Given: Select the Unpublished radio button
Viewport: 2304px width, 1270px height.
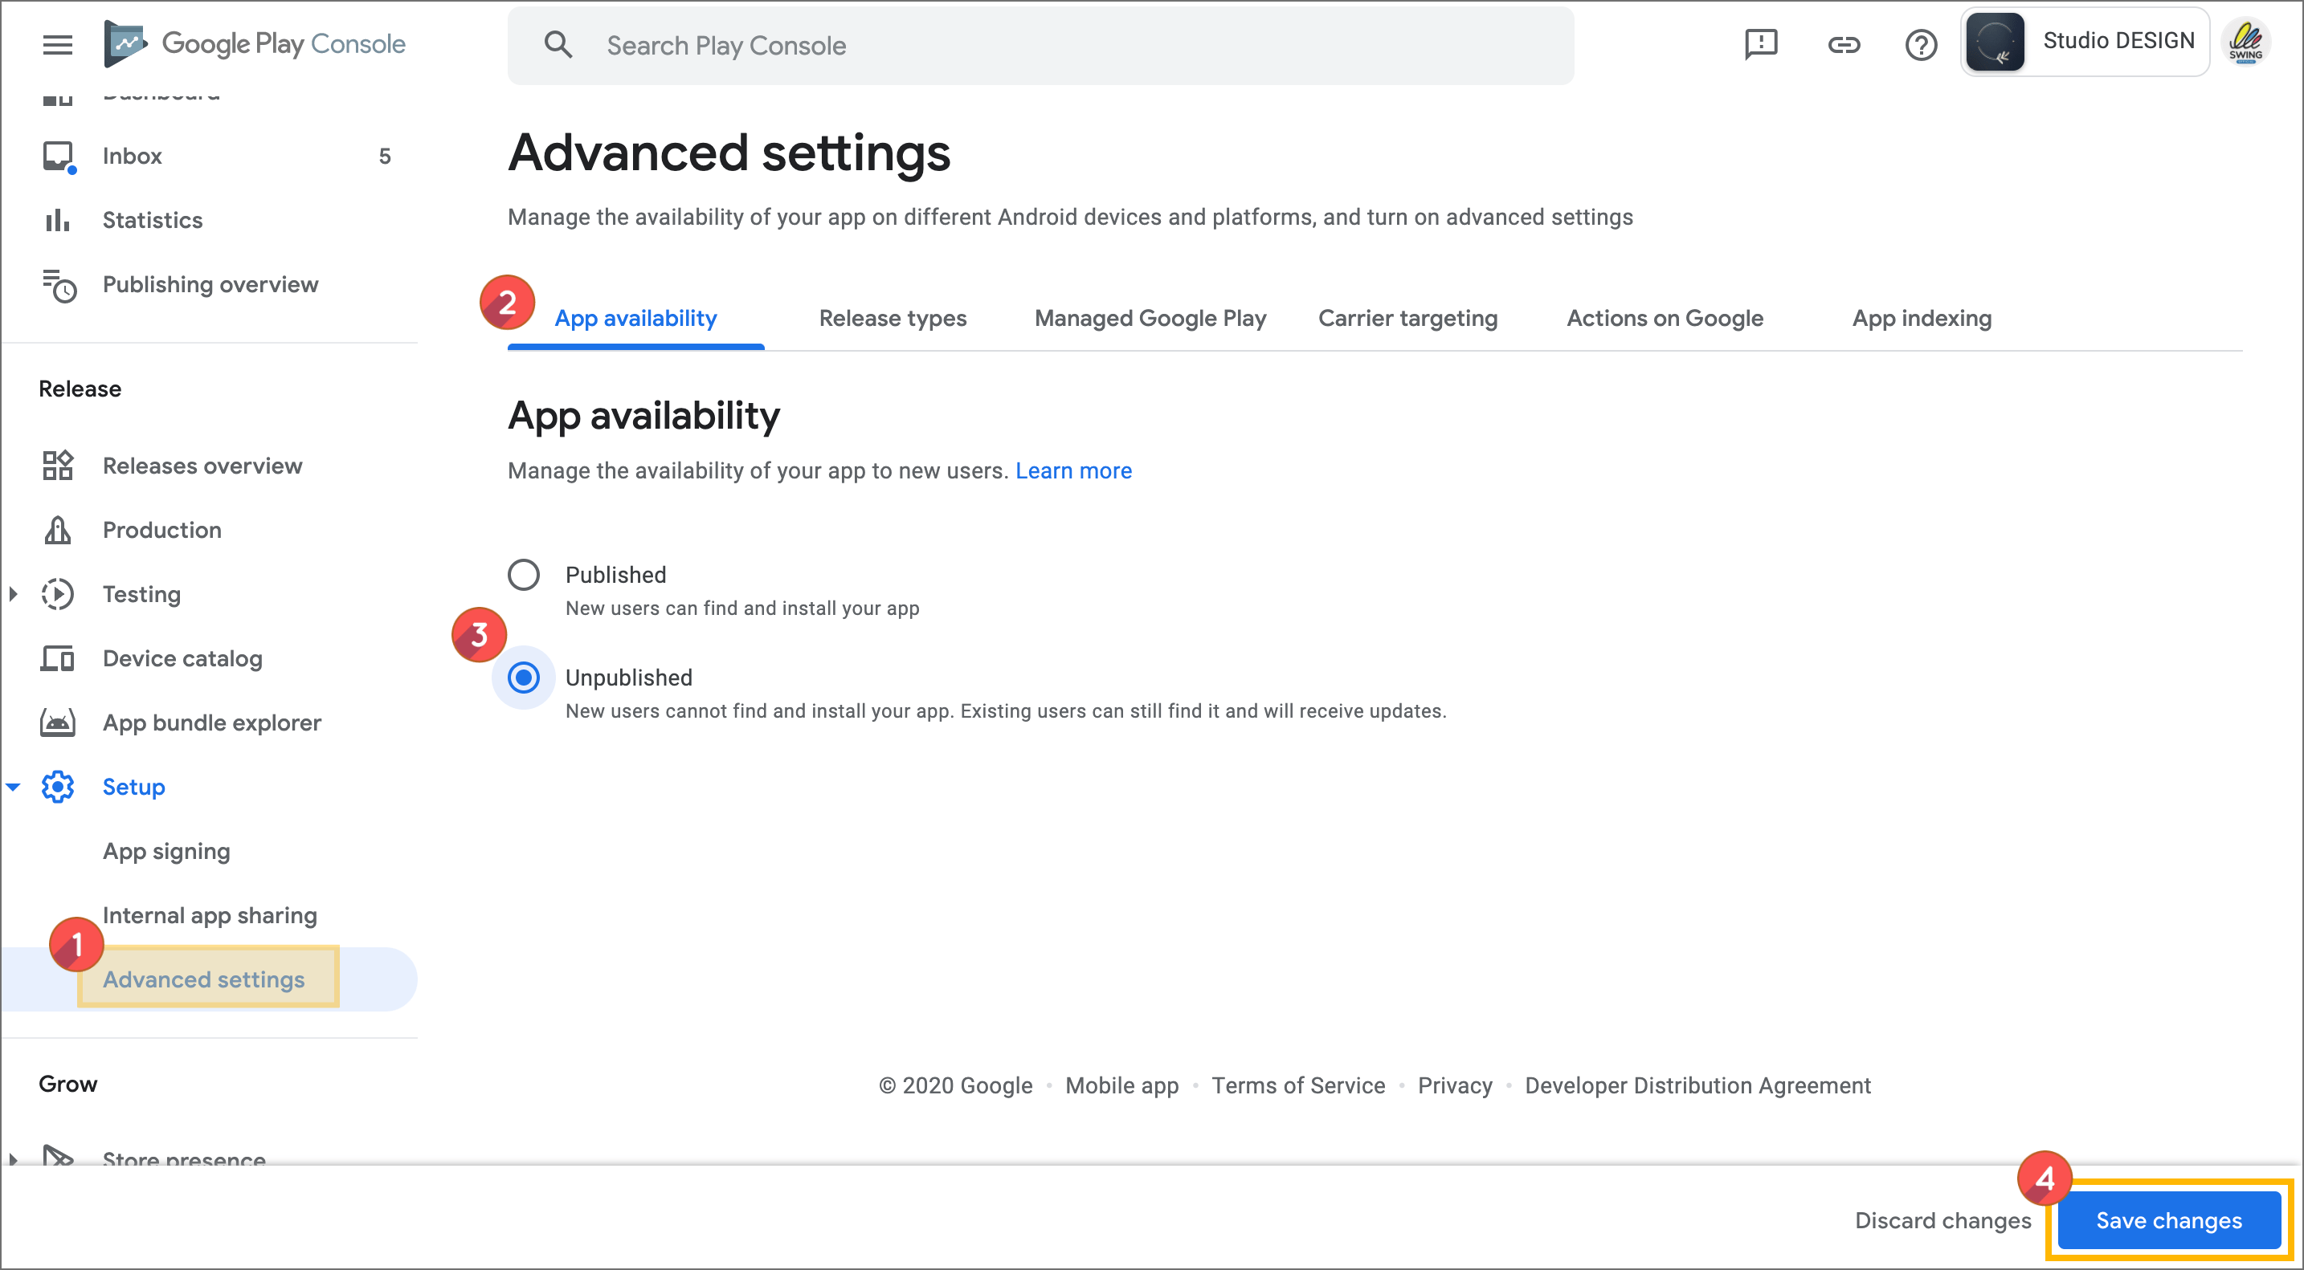Looking at the screenshot, I should pyautogui.click(x=524, y=678).
